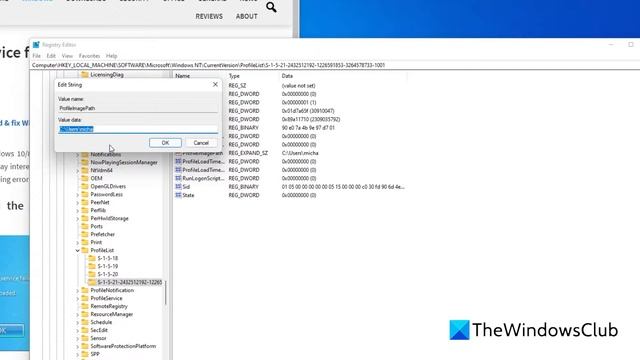
Task: Click the ProfileList folder icon
Action: point(85,250)
